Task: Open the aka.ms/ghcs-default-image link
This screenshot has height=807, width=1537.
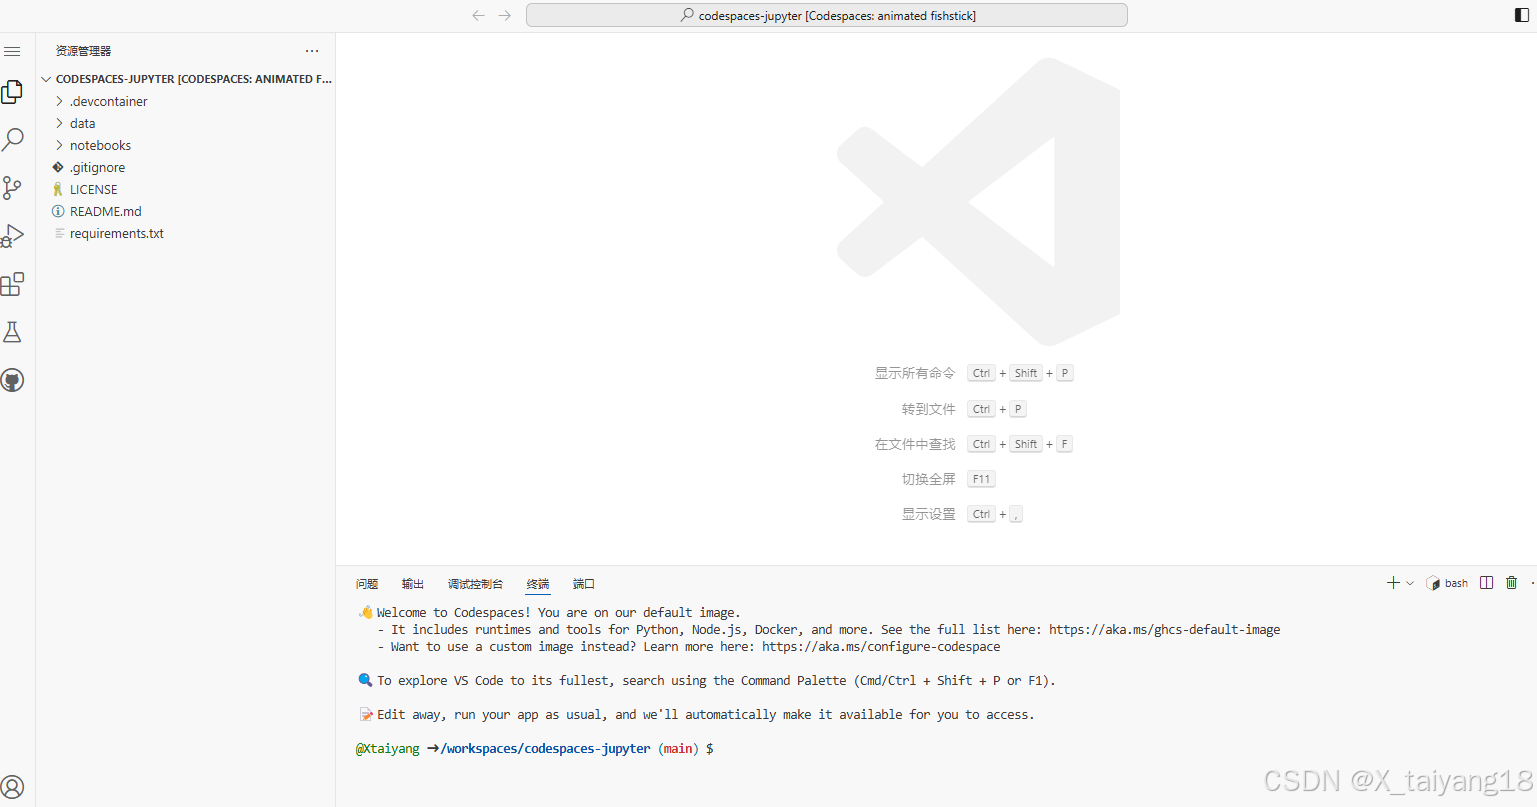Action: [1165, 630]
